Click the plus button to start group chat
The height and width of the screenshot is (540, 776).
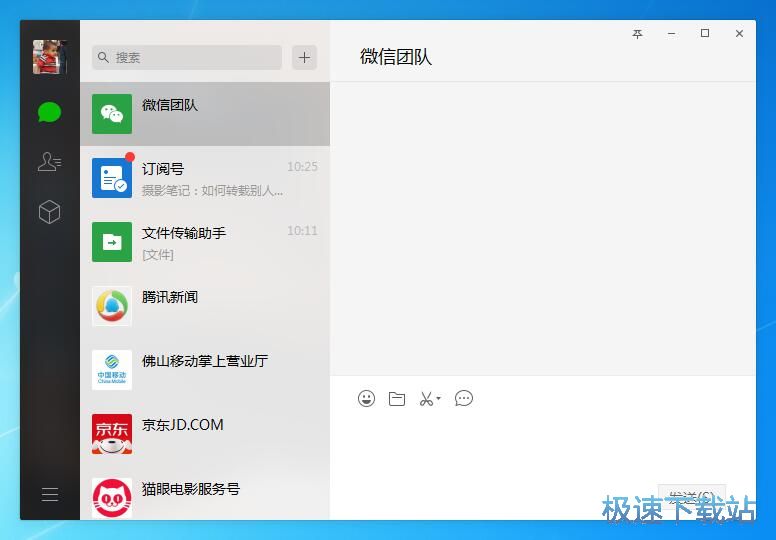(x=304, y=57)
